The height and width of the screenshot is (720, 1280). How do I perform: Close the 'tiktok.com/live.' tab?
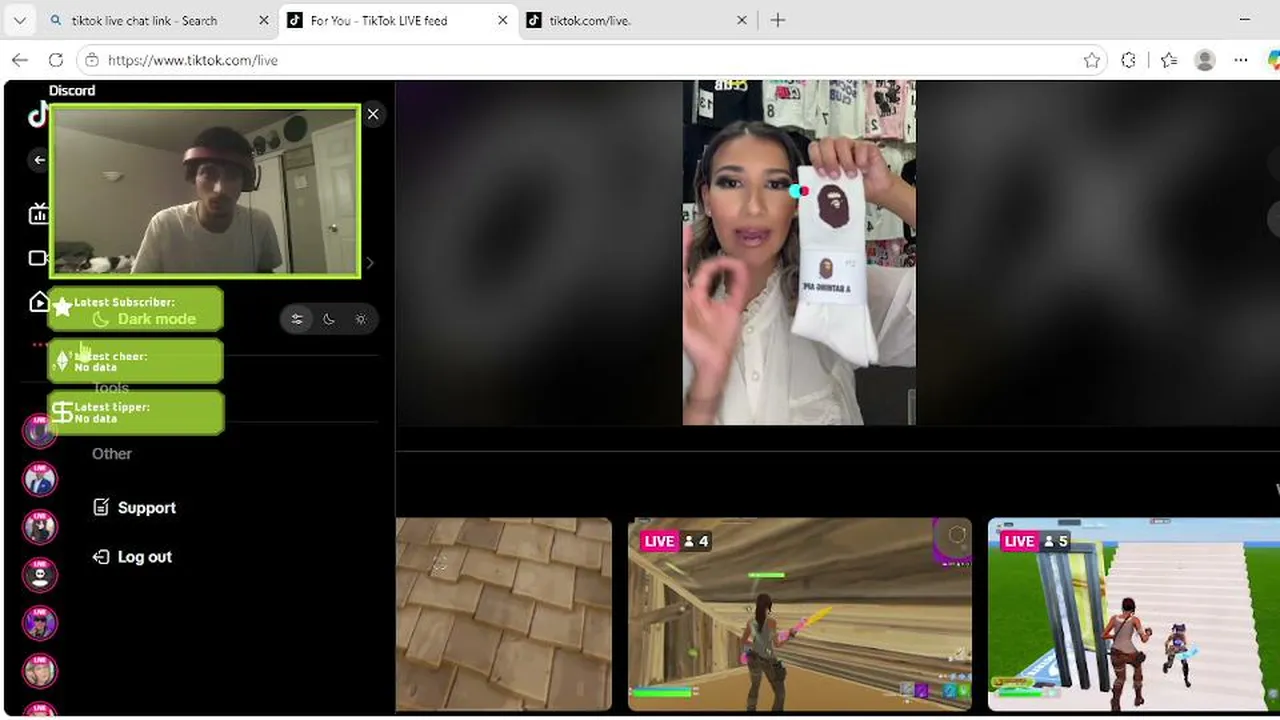[x=742, y=20]
